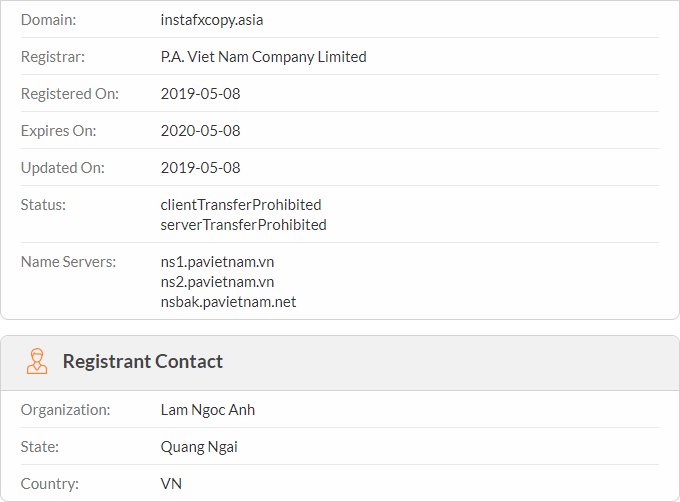Click the Status field label
This screenshot has width=680, height=502.
tap(43, 205)
